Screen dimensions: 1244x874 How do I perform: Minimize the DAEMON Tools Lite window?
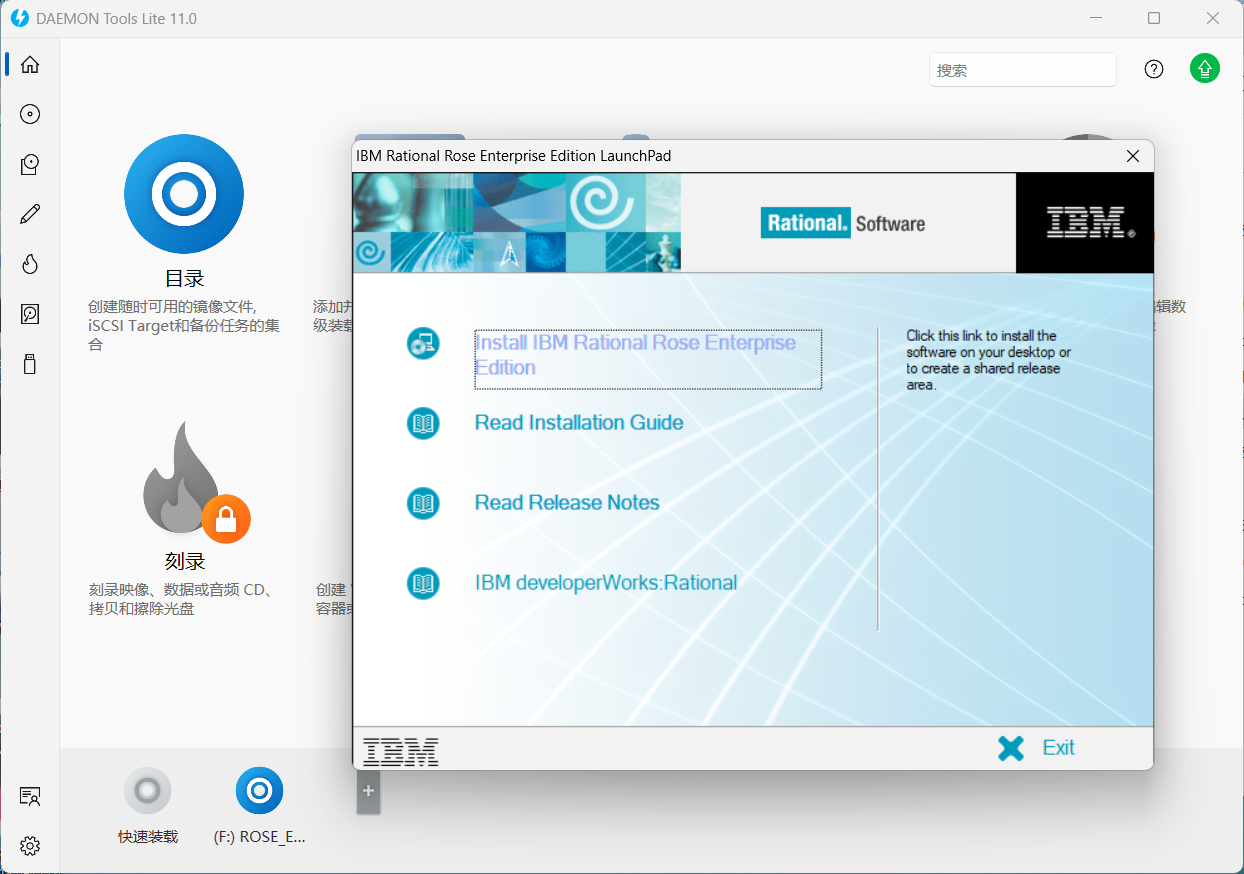coord(1095,18)
